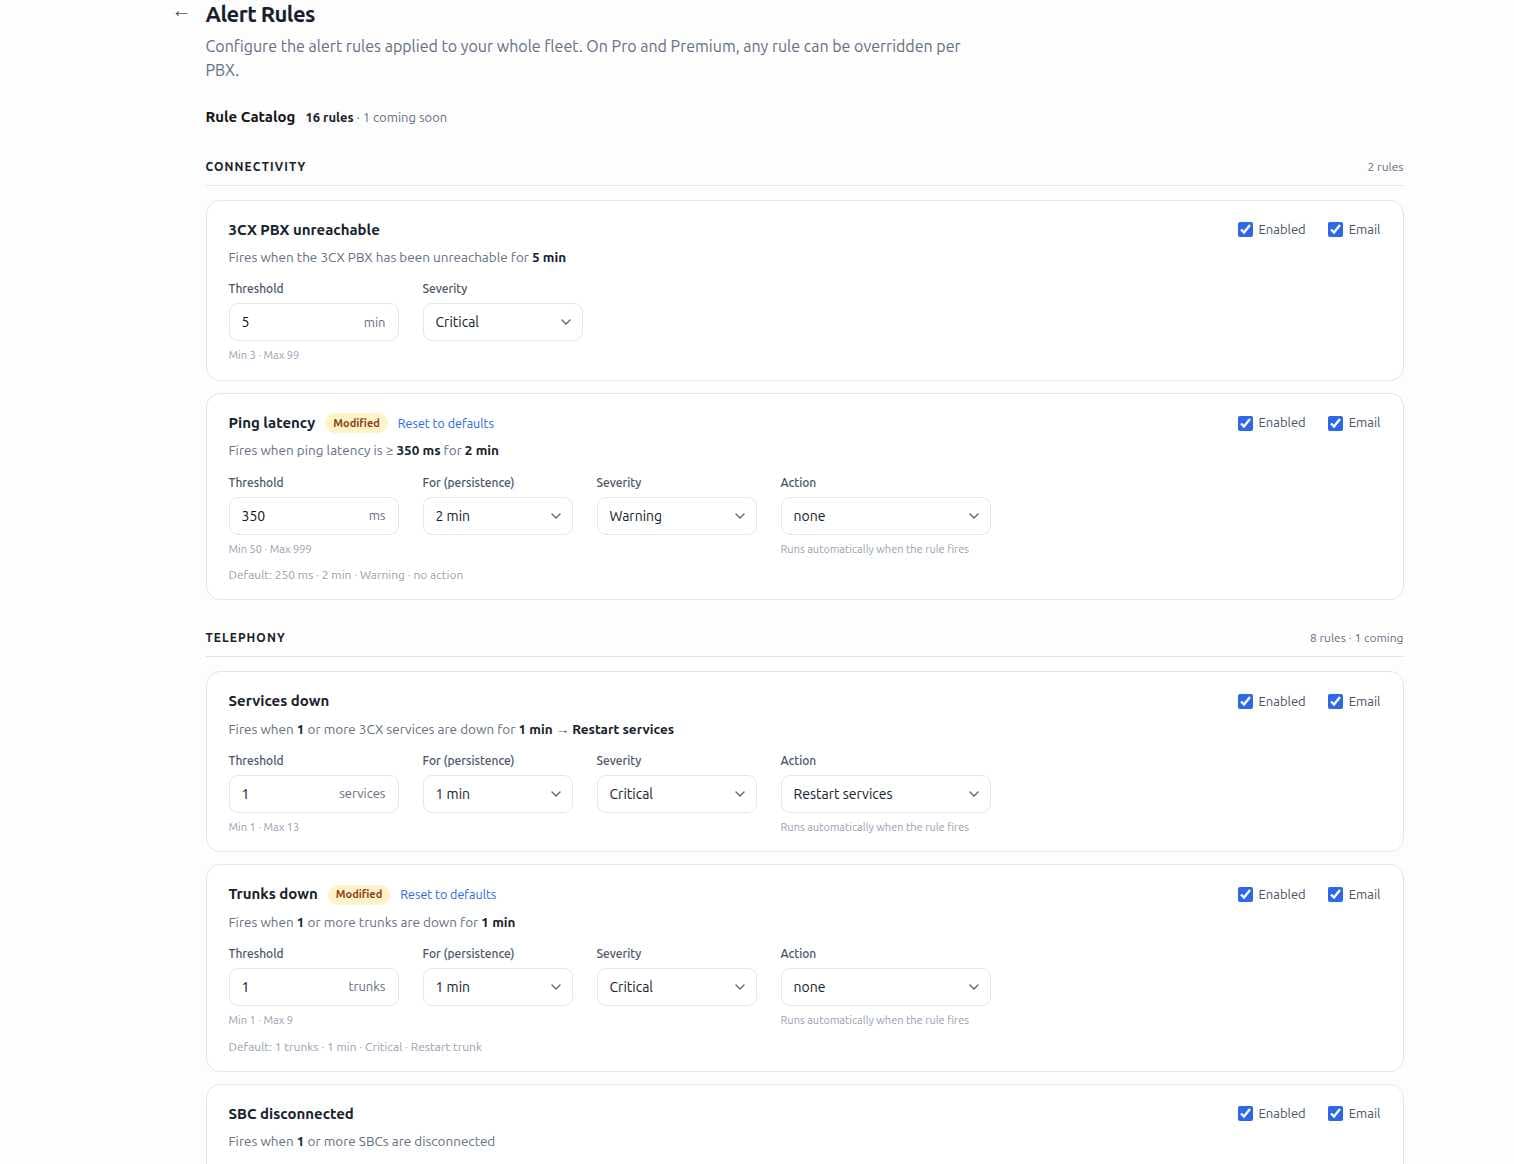Click the 'SBC disconnected' rule title
This screenshot has width=1514, height=1164.
(291, 1114)
